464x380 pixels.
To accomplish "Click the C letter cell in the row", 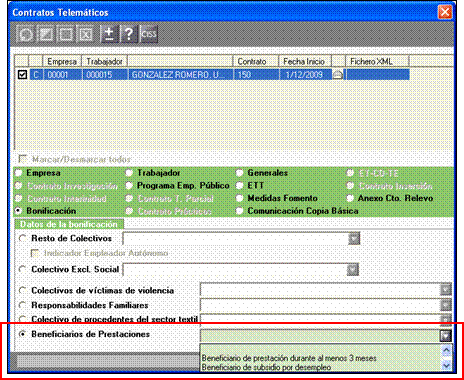I will coord(36,75).
